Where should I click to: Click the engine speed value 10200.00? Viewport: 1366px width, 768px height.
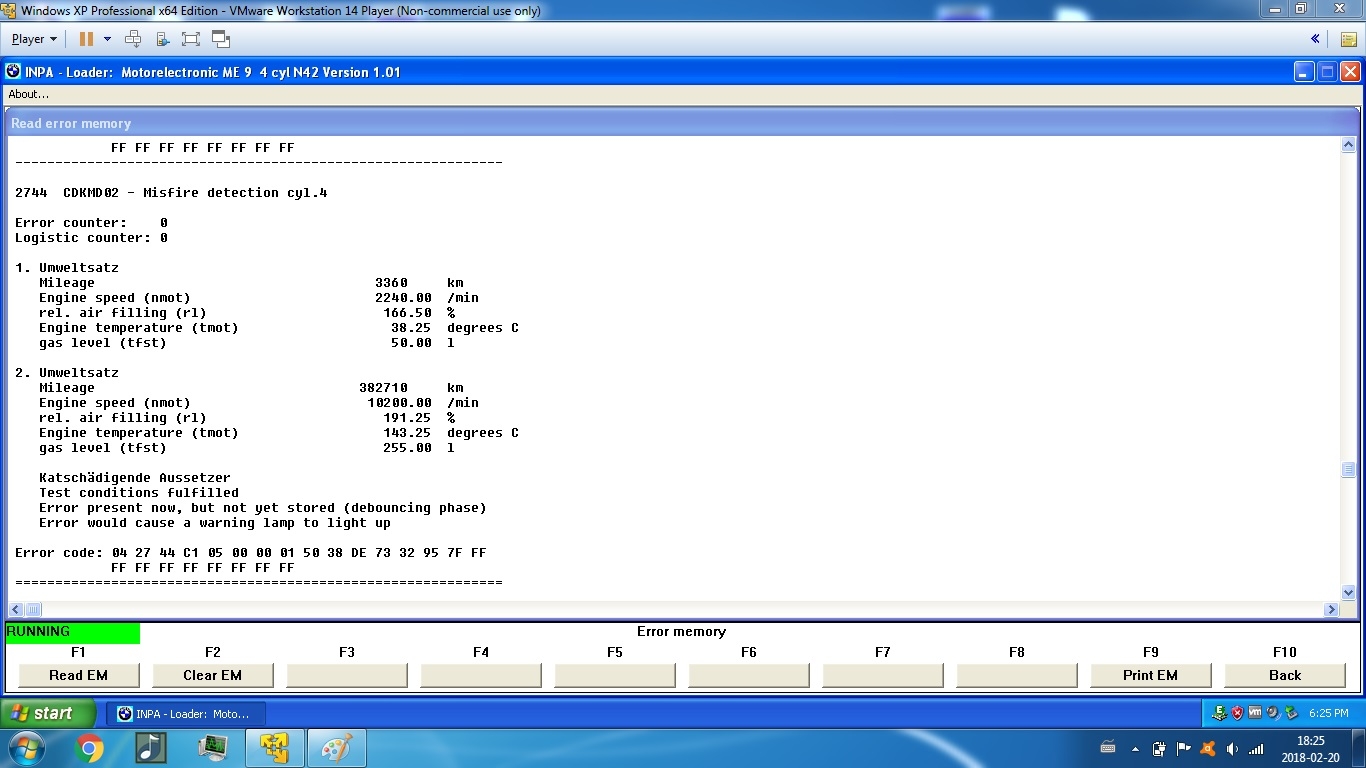[x=399, y=403]
